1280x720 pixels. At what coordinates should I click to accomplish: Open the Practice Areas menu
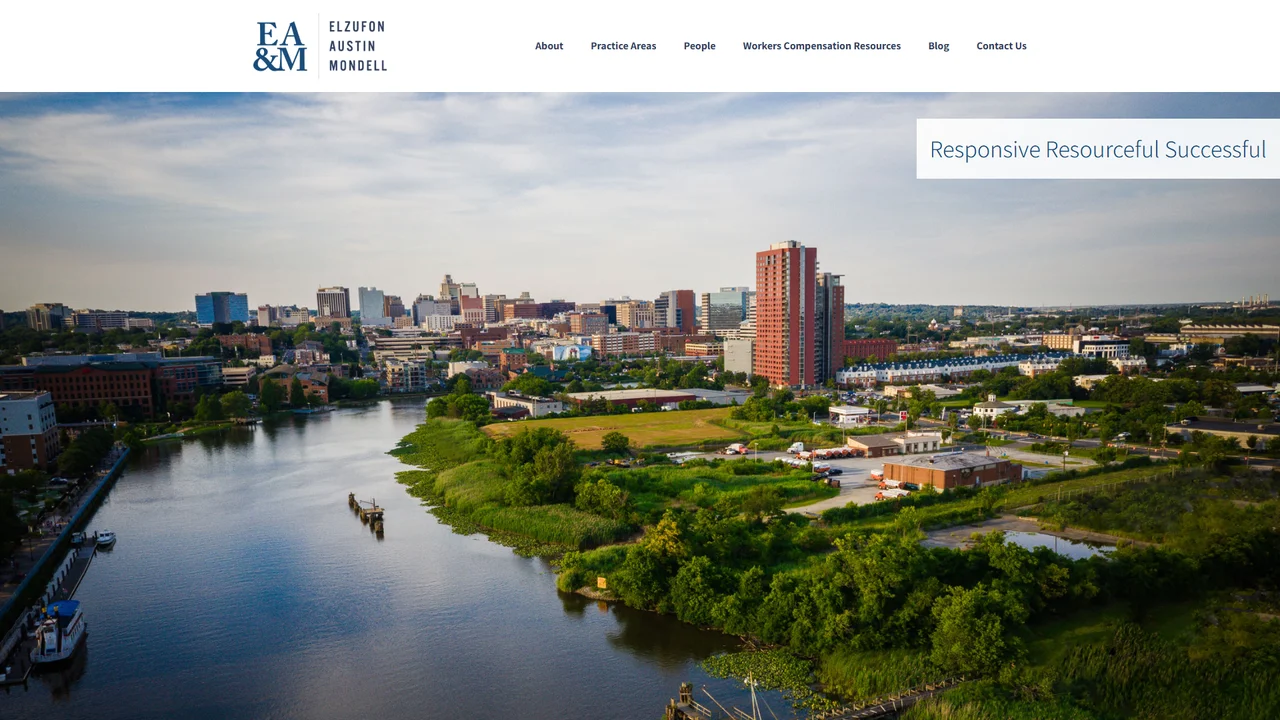coord(623,46)
